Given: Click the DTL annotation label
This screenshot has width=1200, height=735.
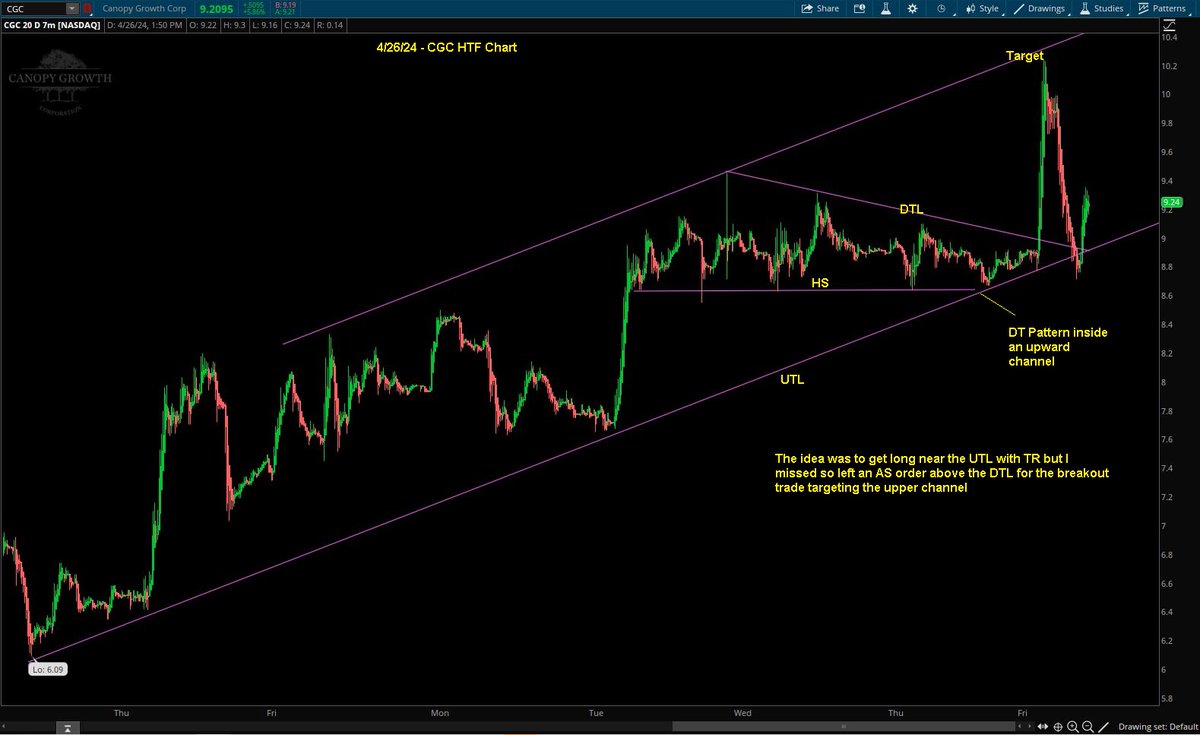Looking at the screenshot, I should click(911, 210).
